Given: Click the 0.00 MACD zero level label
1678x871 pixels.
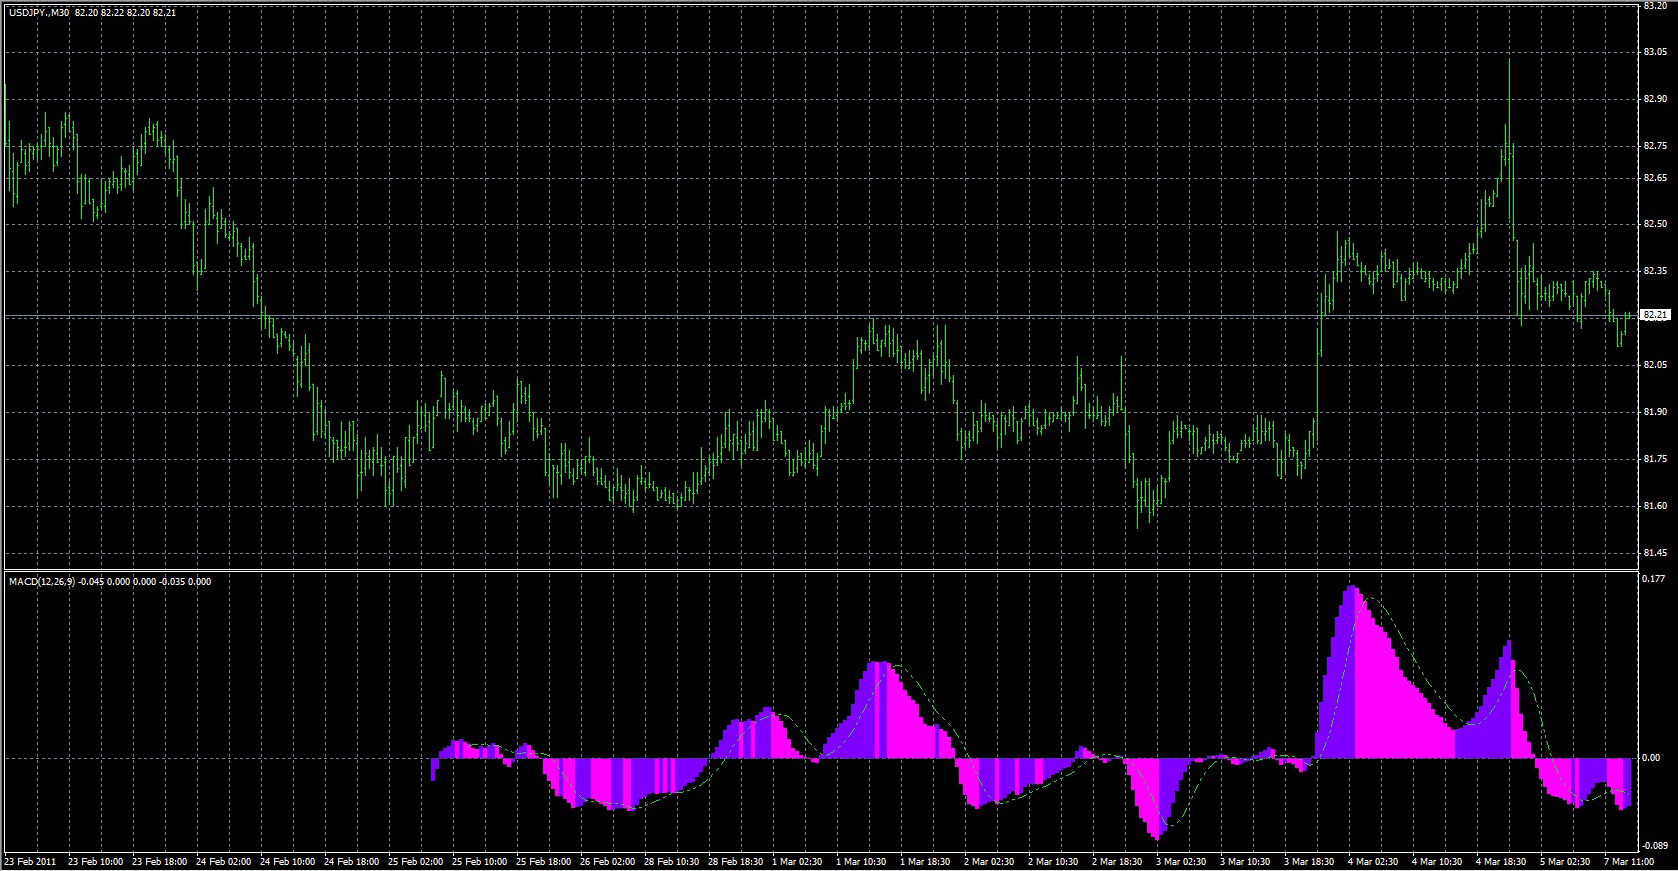Looking at the screenshot, I should coord(1651,758).
